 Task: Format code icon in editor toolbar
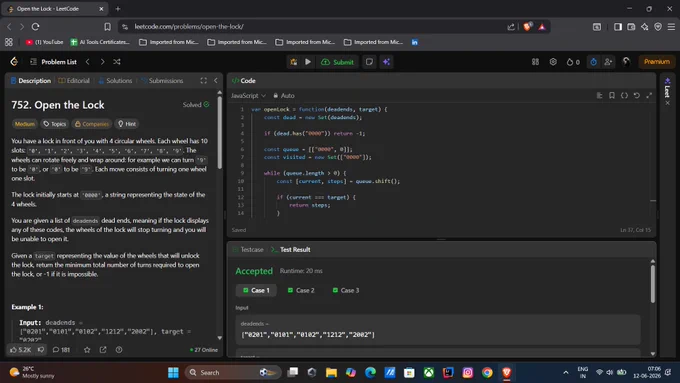pyautogui.click(x=599, y=95)
